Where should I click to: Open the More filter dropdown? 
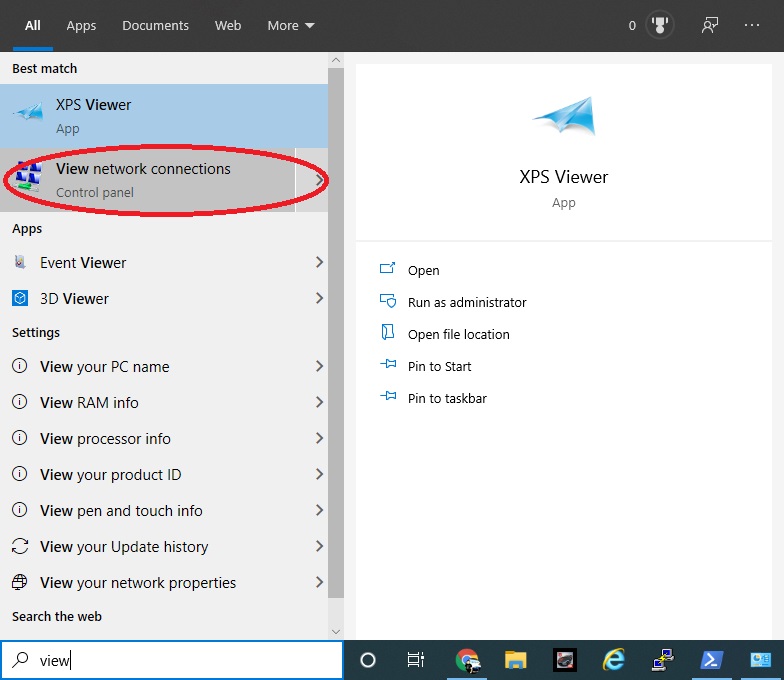291,26
